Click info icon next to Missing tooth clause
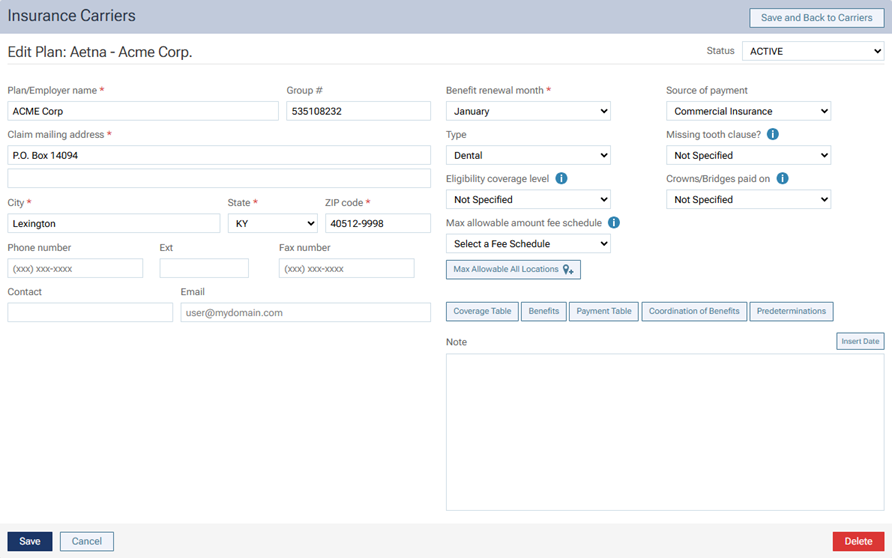The width and height of the screenshot is (892, 558). point(773,134)
